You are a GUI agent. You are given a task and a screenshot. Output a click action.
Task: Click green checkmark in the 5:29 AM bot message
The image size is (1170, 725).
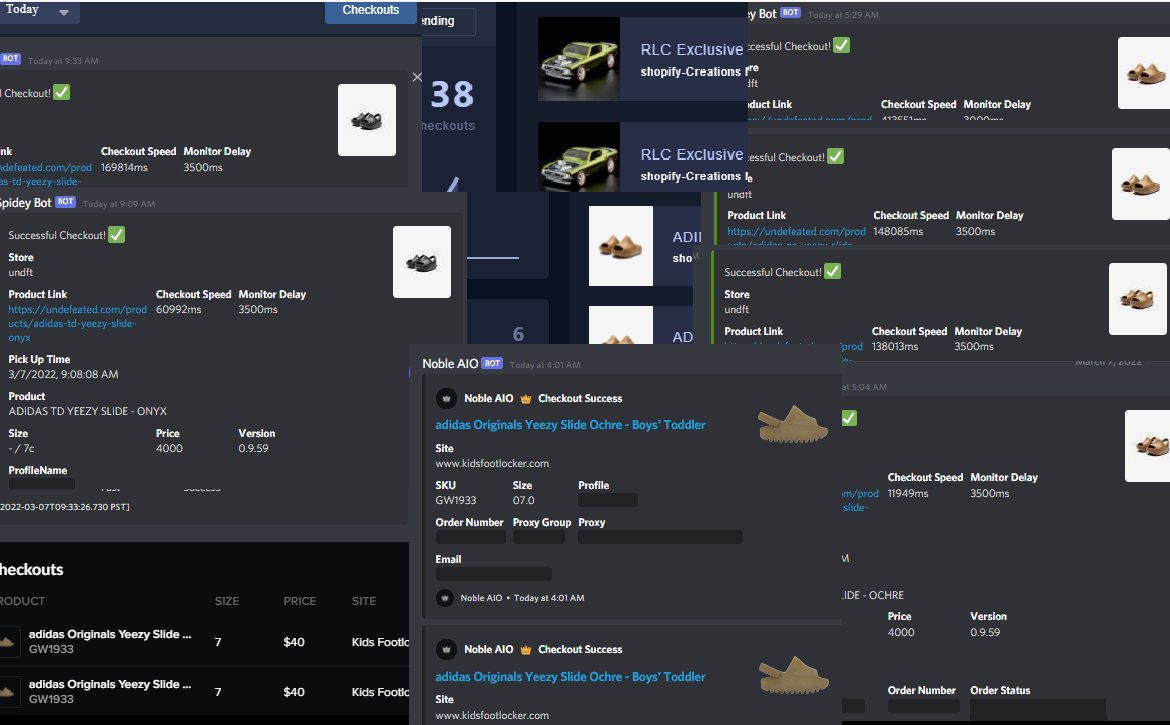point(841,45)
